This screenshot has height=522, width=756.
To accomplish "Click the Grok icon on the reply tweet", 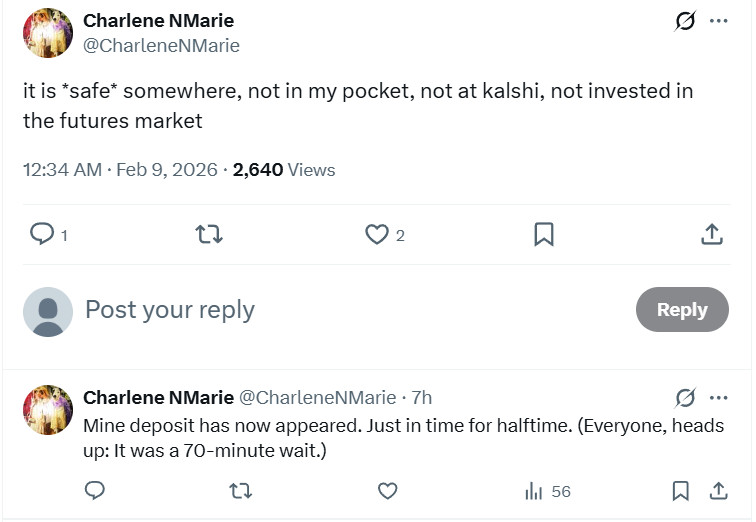I will coord(685,397).
